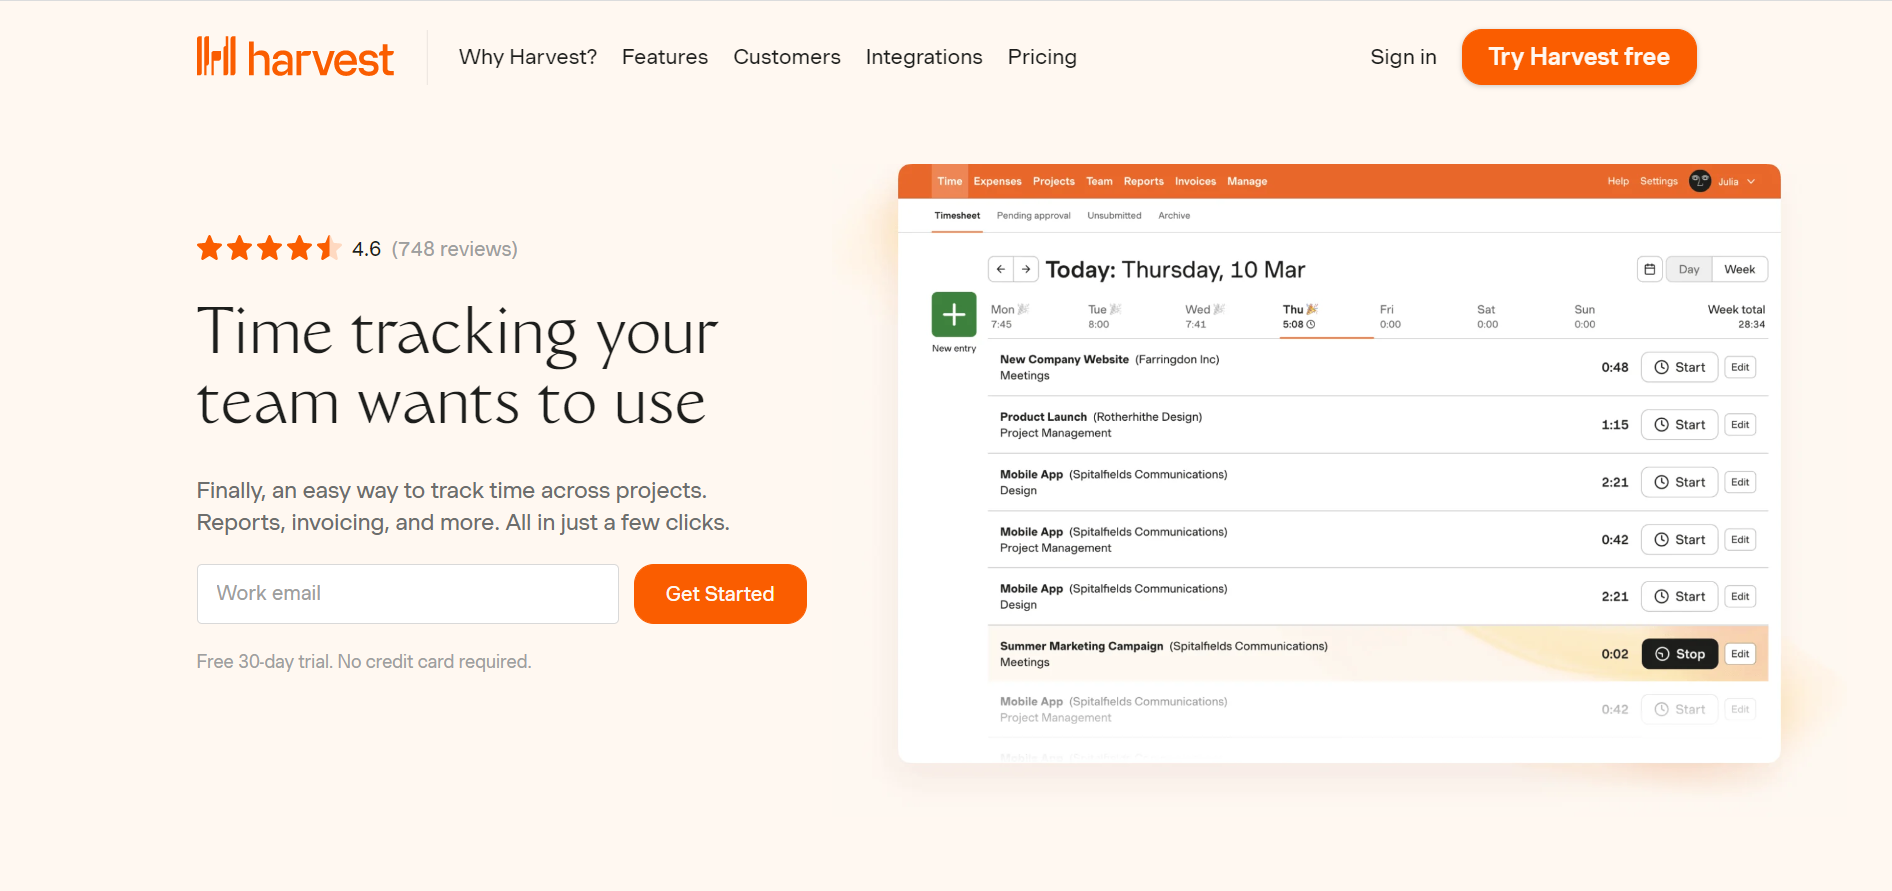1892x891 pixels.
Task: Open the Projects tab
Action: coord(1054,181)
